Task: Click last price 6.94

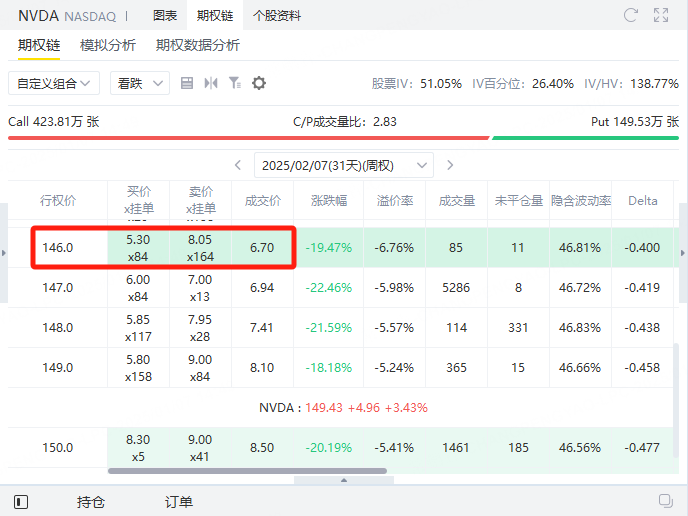Action: [x=262, y=288]
